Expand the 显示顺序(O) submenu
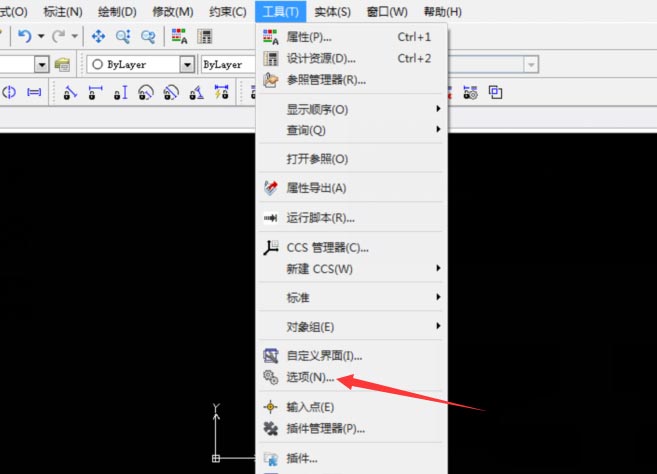This screenshot has height=474, width=657. [352, 109]
